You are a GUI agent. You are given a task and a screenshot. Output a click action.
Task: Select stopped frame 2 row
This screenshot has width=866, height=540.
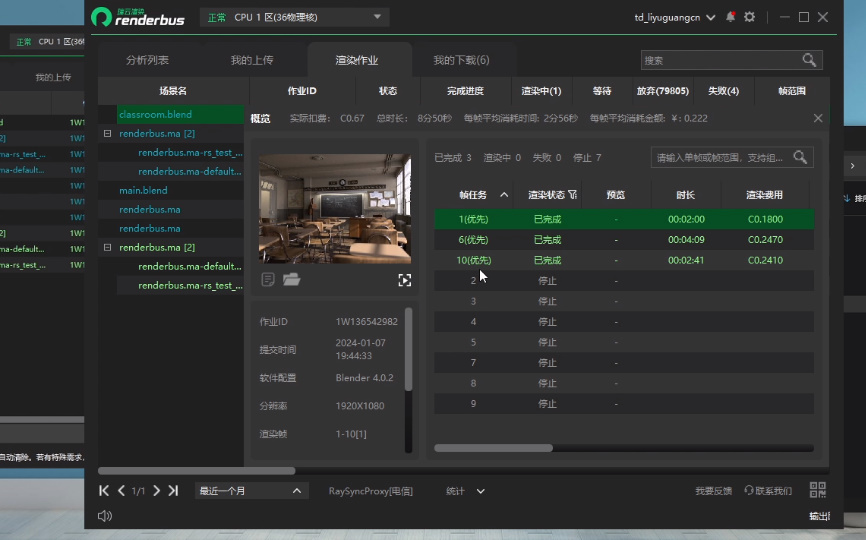coord(624,280)
